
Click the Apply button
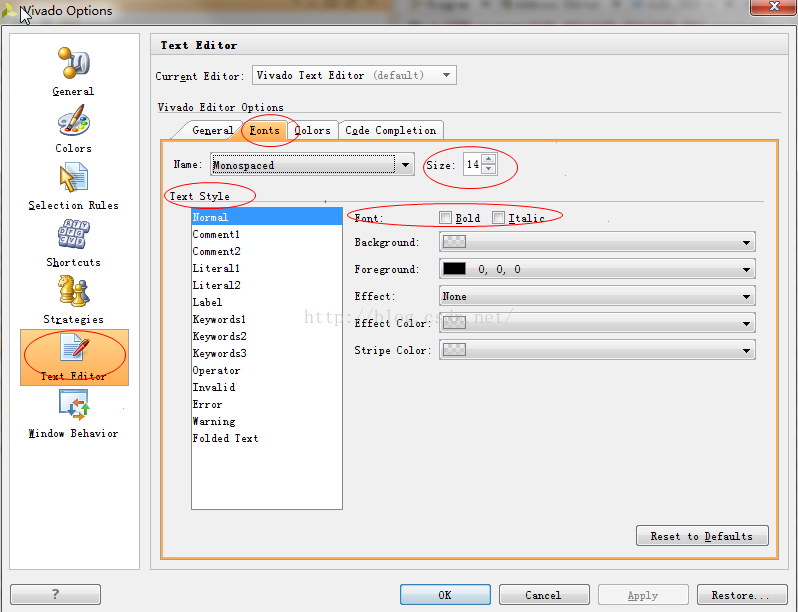click(643, 595)
